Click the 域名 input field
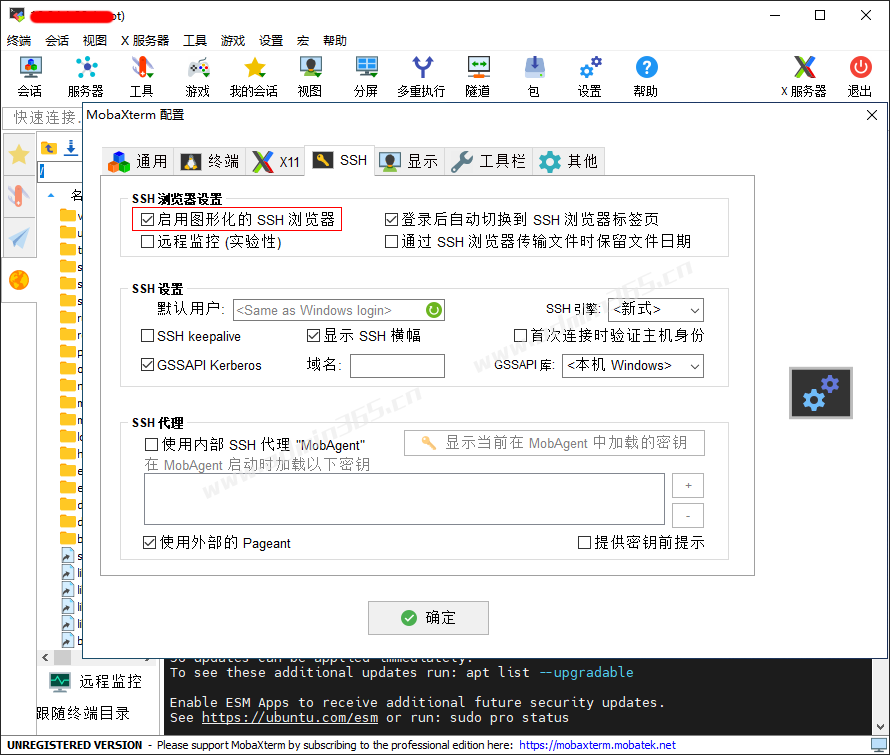Image resolution: width=890 pixels, height=755 pixels. pyautogui.click(x=397, y=366)
